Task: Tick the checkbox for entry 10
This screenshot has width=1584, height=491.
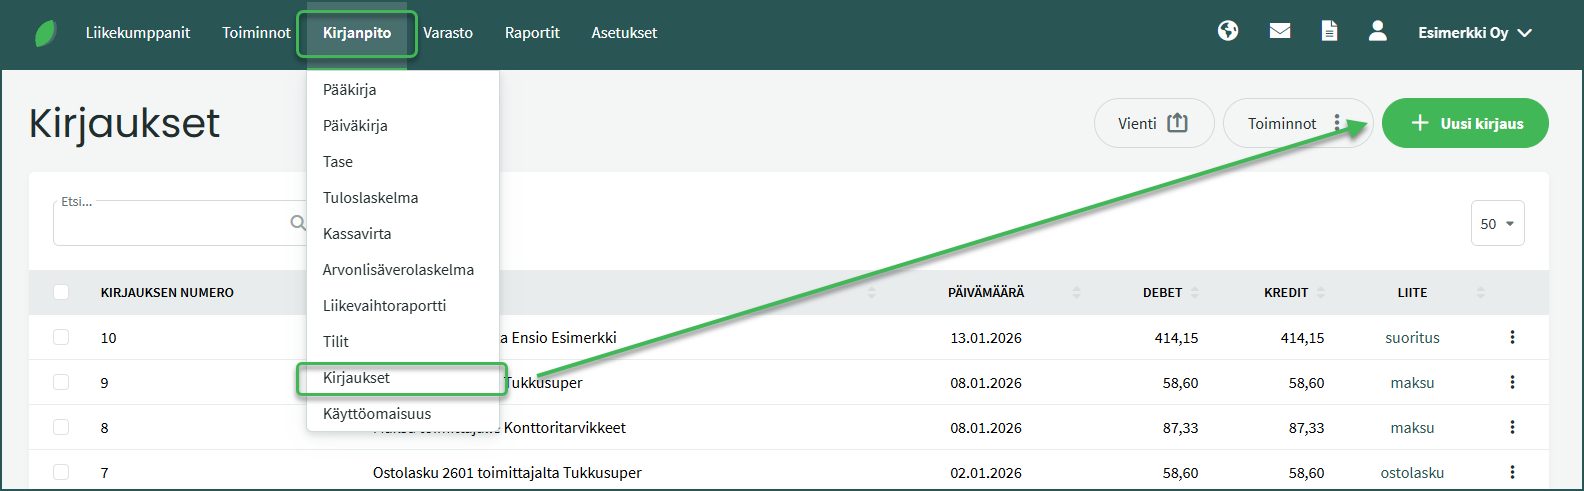Action: [61, 338]
